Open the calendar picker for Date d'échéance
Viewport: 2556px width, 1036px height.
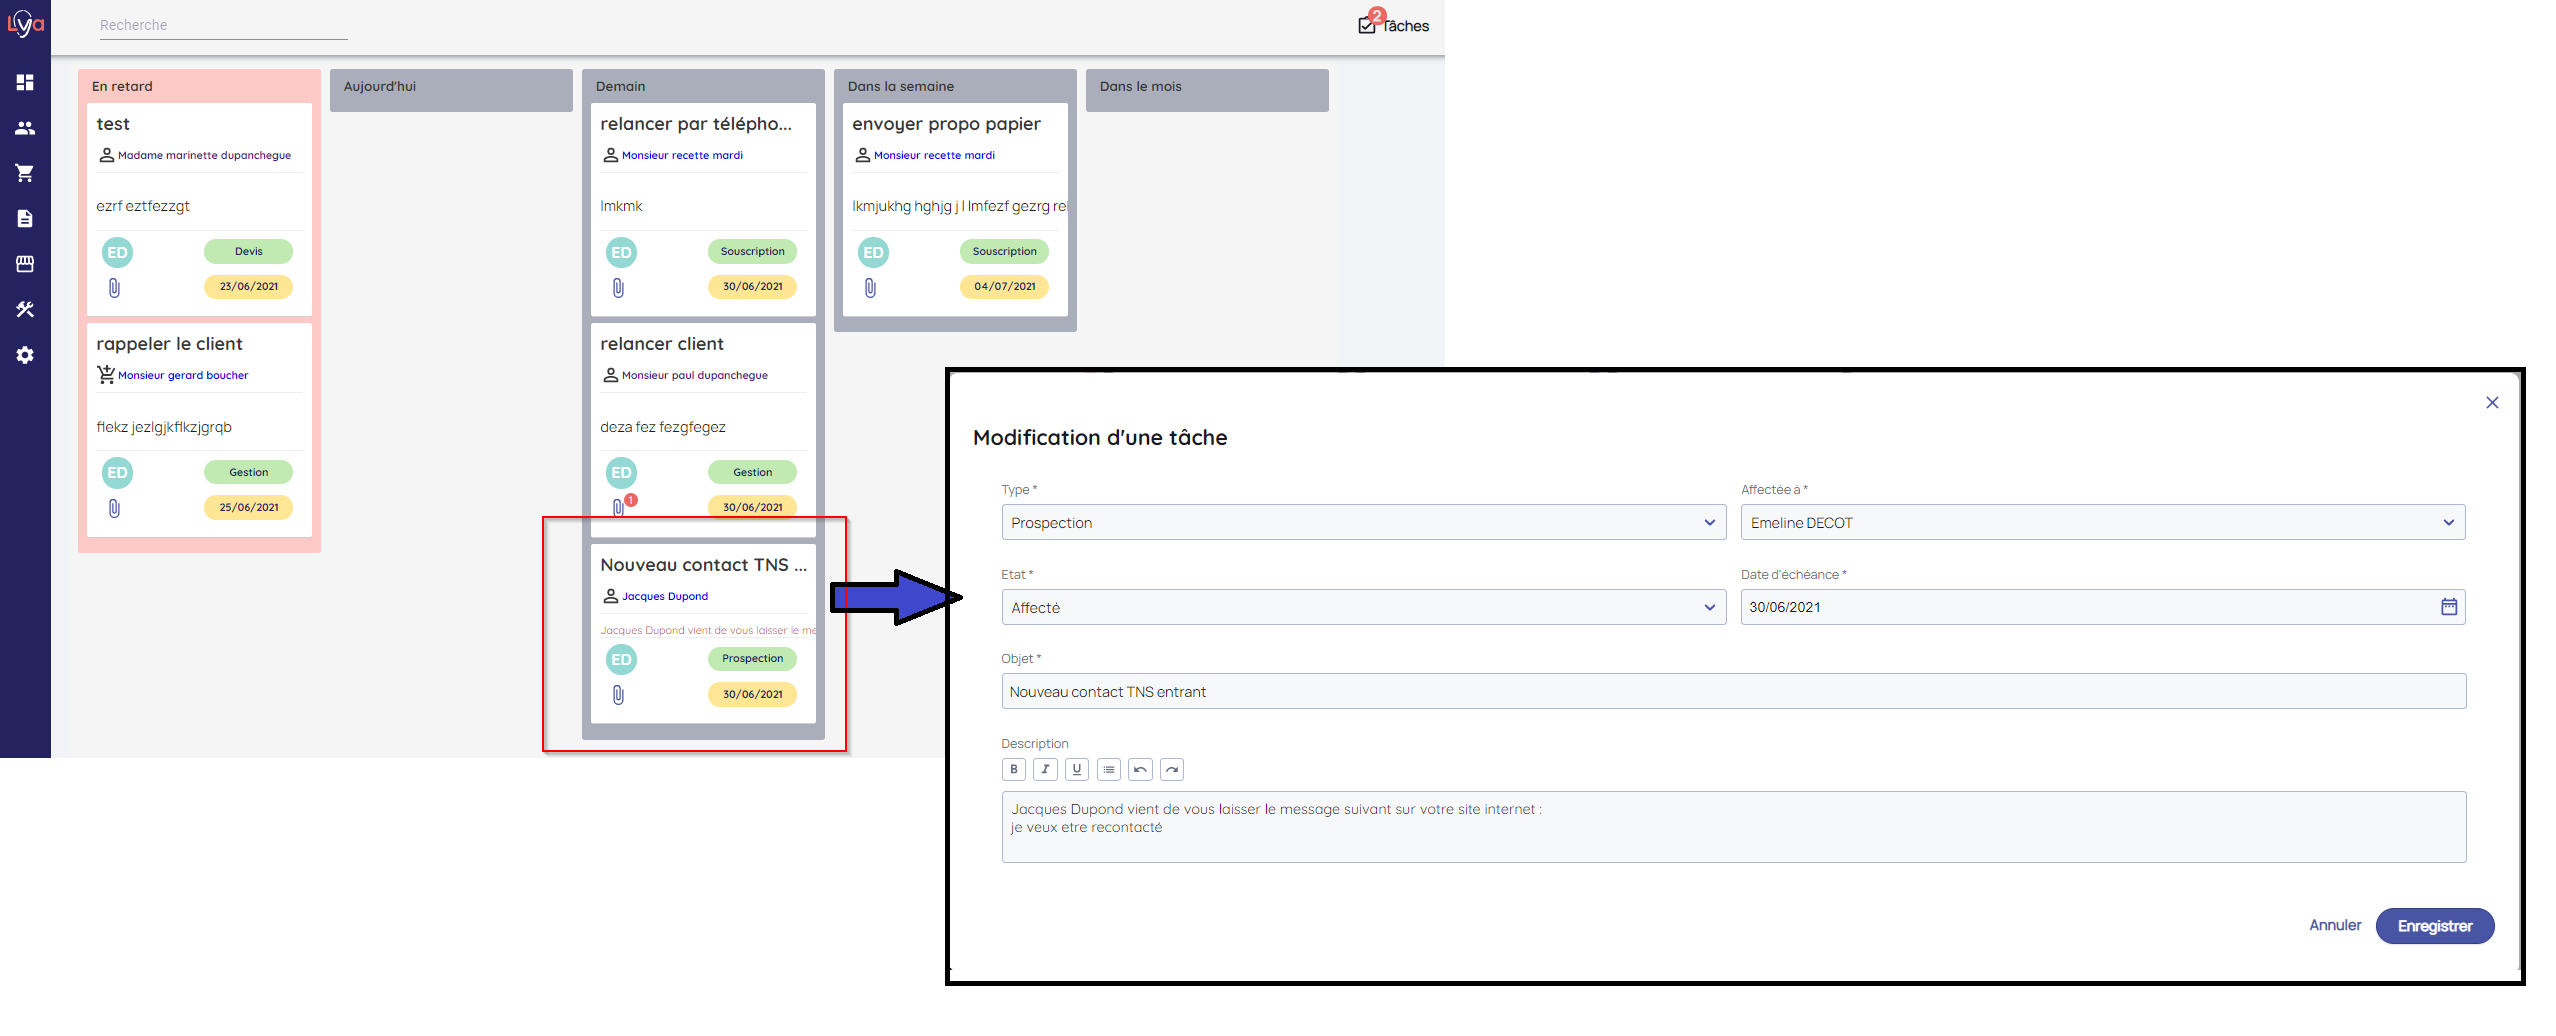[x=2448, y=607]
